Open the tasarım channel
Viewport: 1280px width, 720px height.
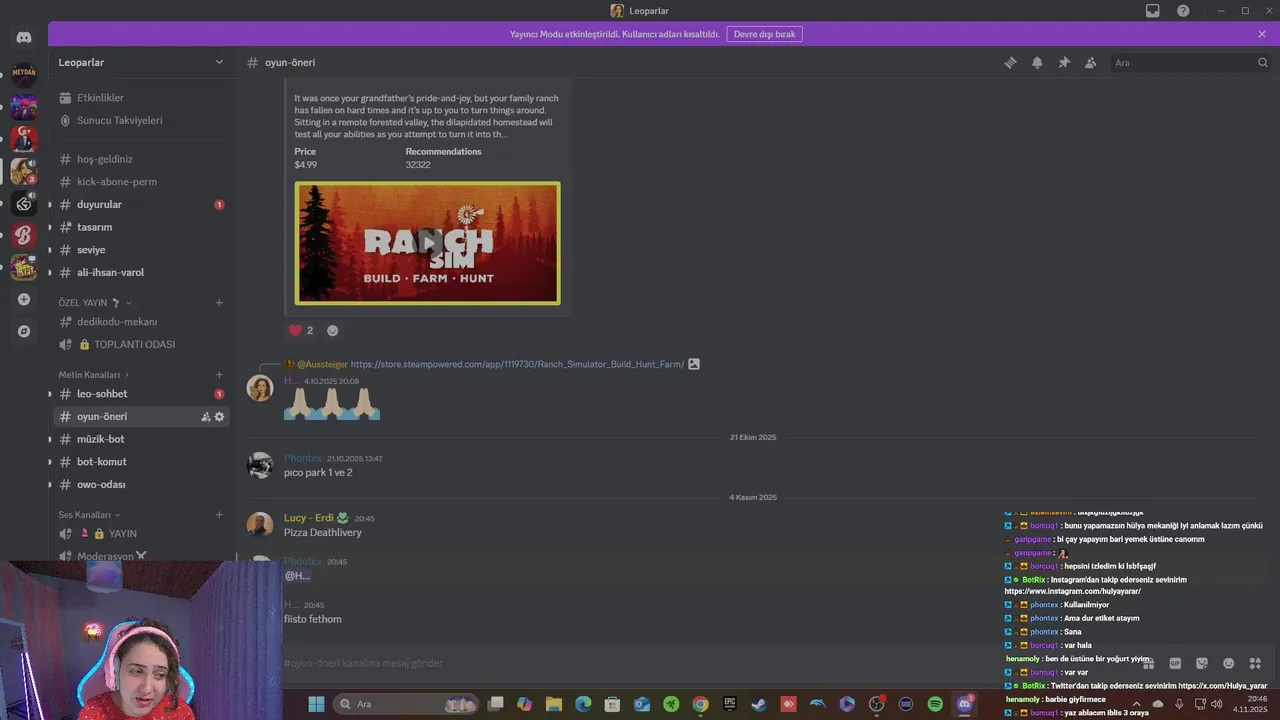tap(141, 227)
